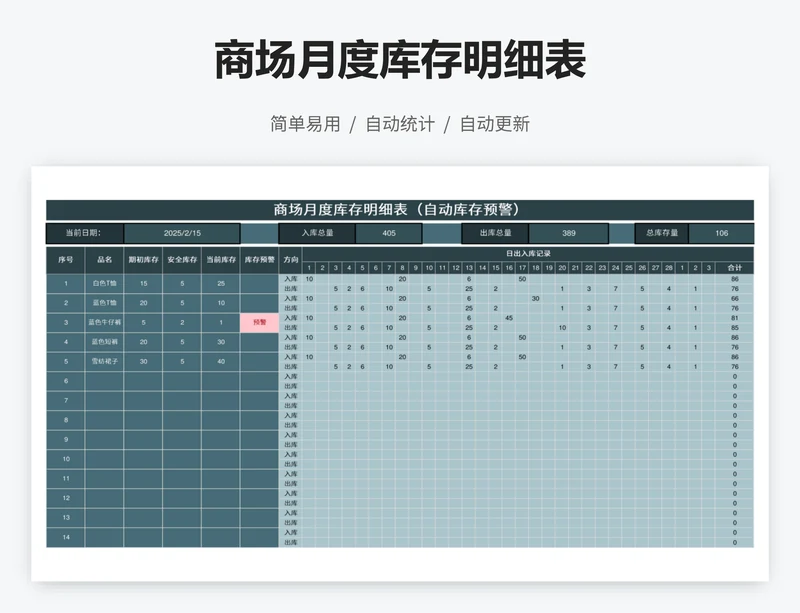
Task: Select day 17 inbound value 50 for 白色T恤
Action: click(522, 279)
